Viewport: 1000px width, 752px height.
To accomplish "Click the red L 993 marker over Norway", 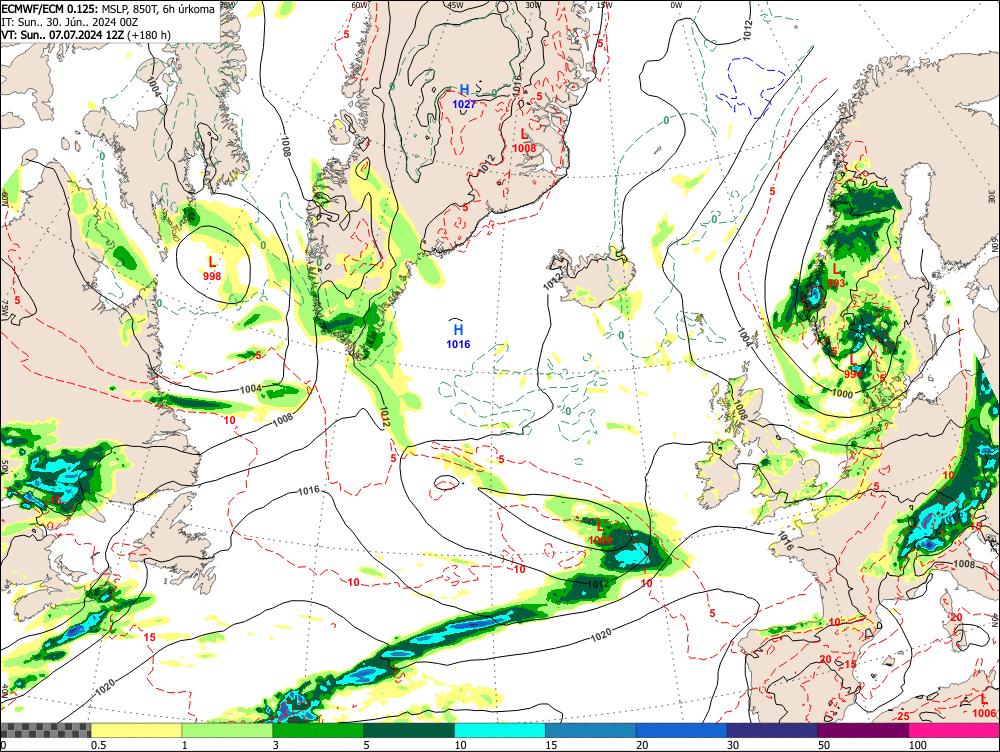I will (x=835, y=276).
